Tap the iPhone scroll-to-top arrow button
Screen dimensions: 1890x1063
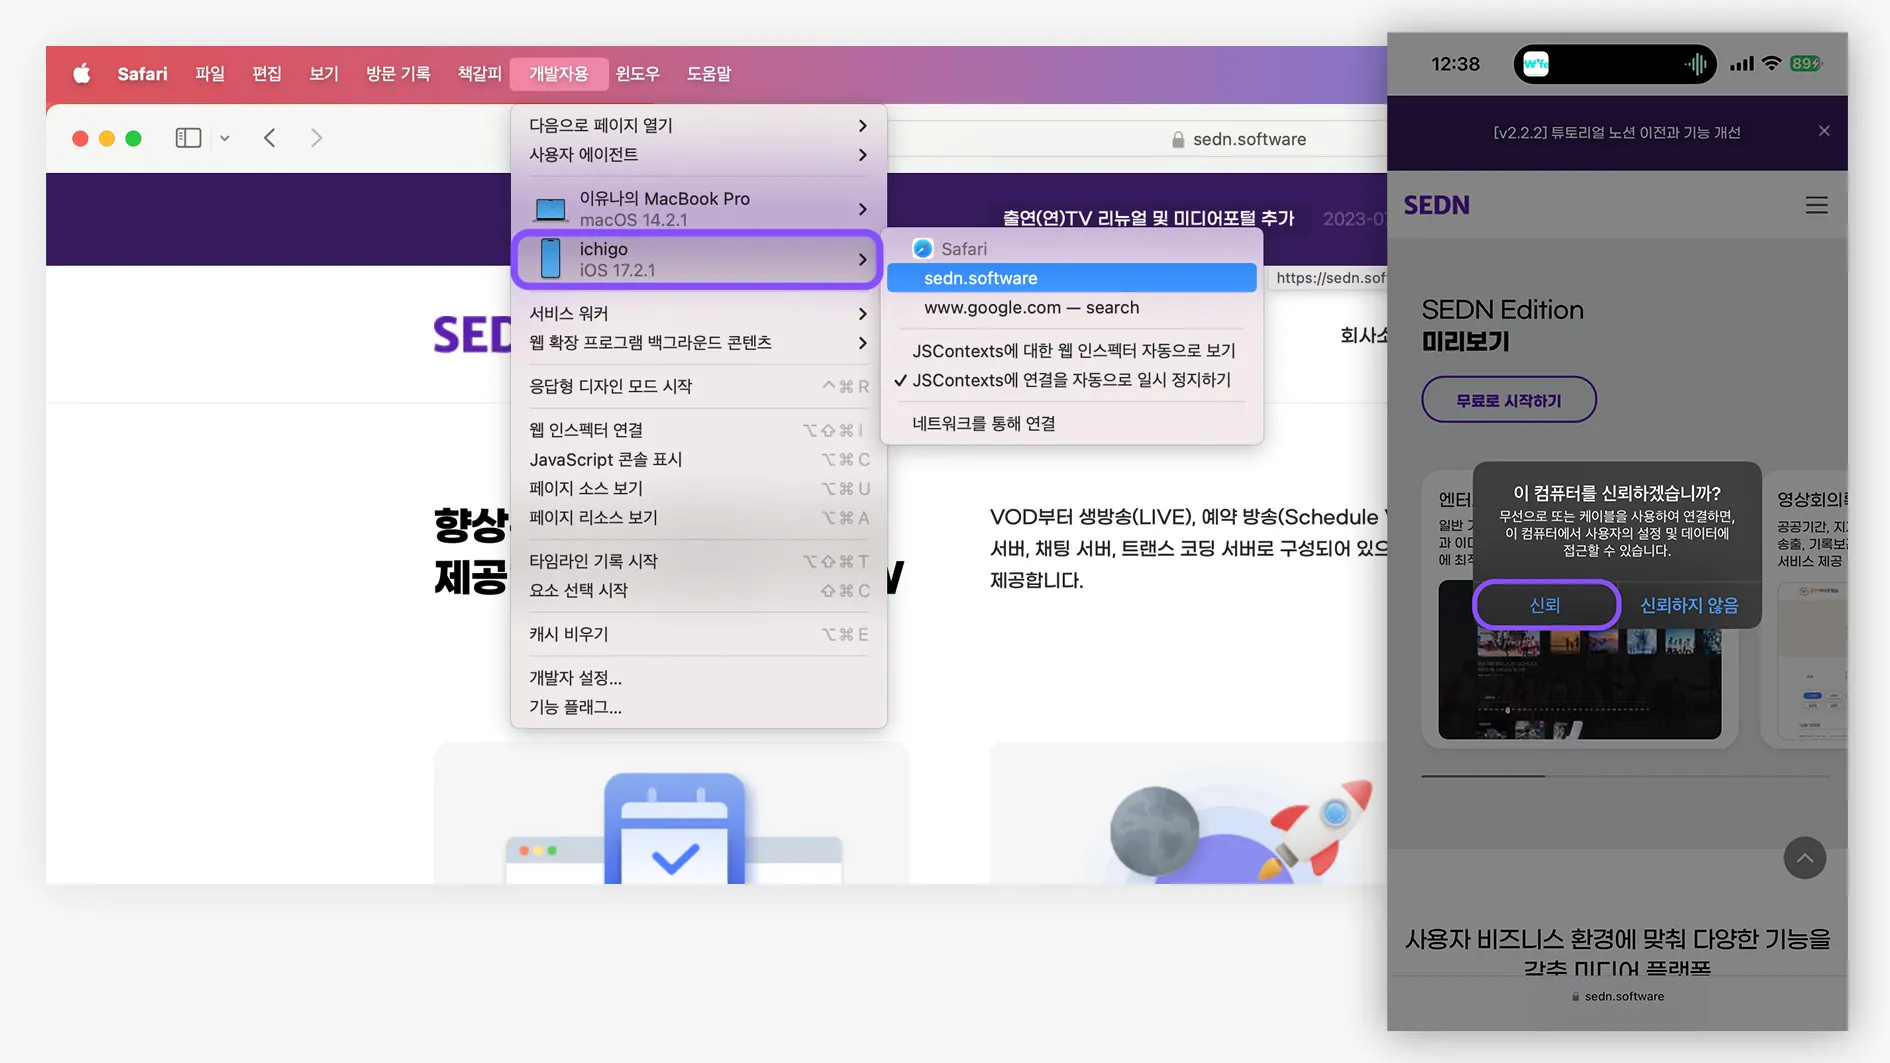[1804, 858]
